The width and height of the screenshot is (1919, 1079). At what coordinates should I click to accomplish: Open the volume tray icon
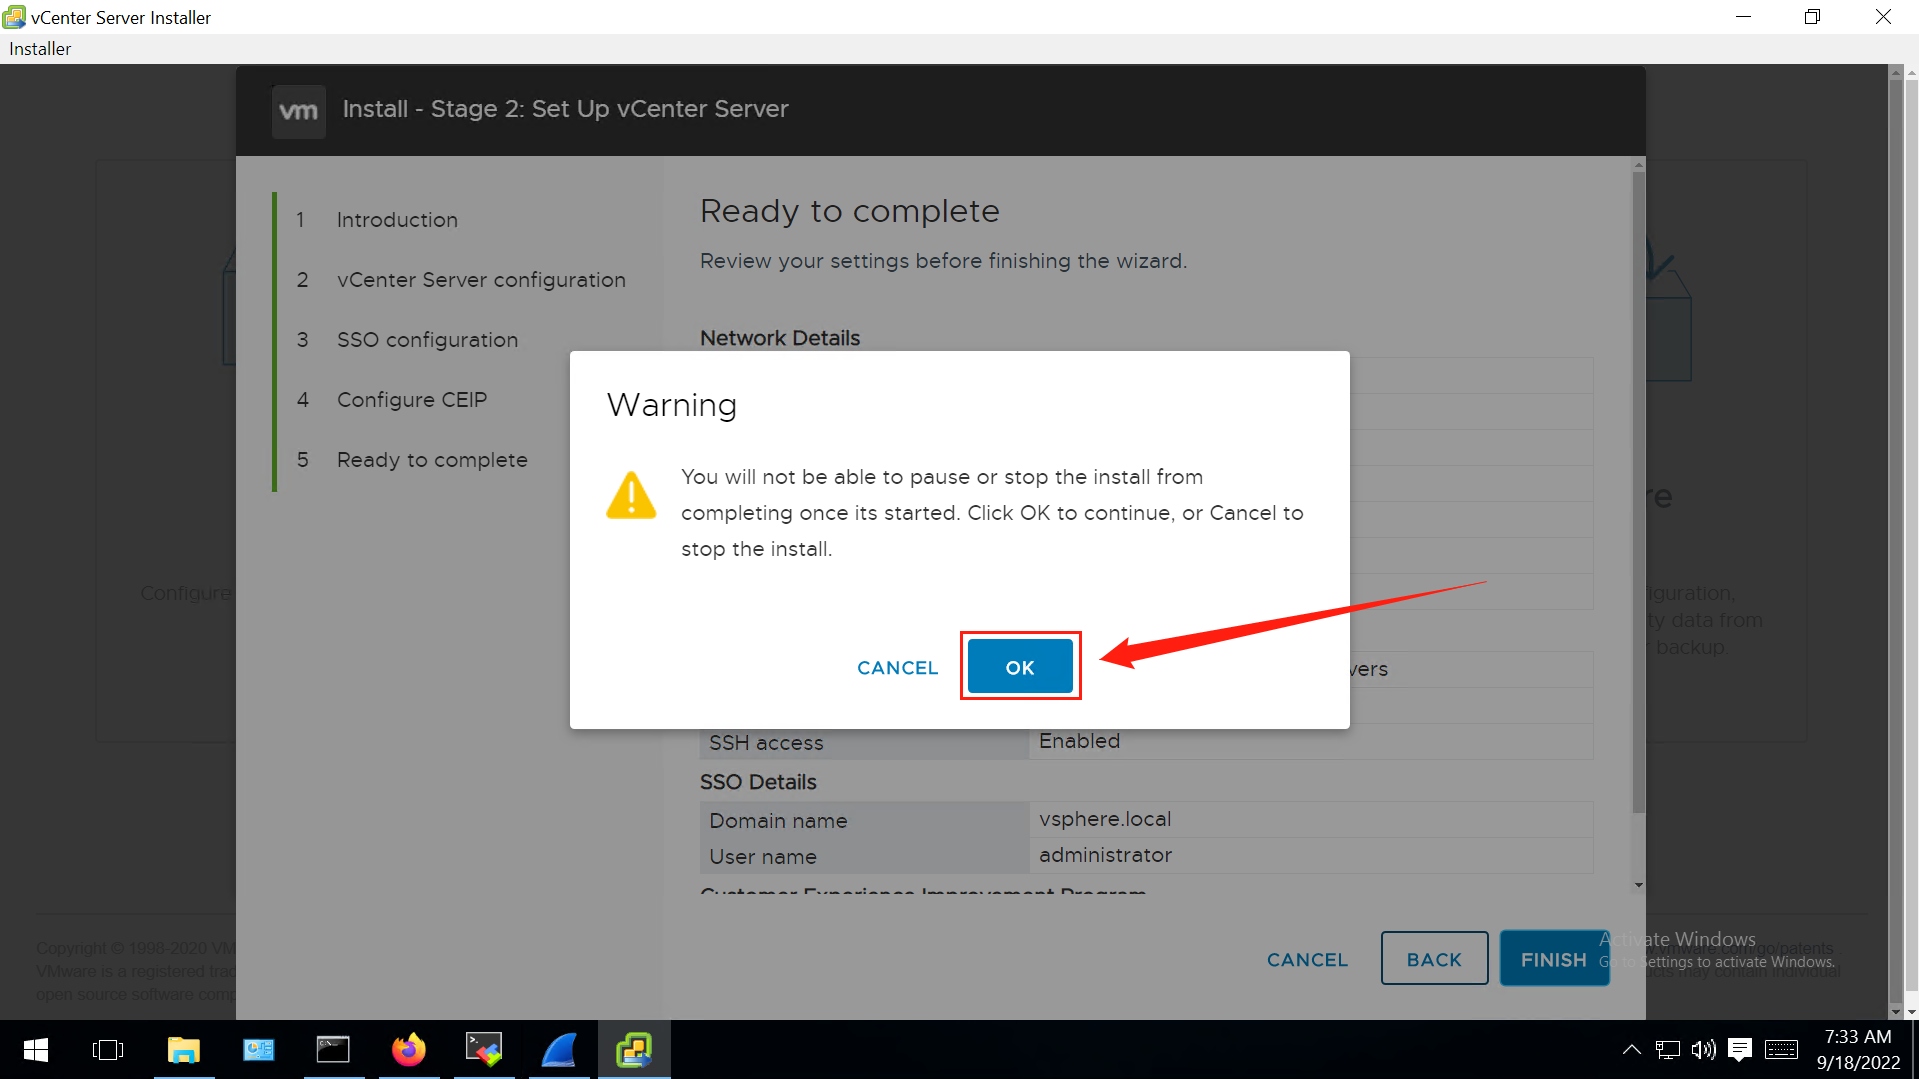(x=1703, y=1050)
